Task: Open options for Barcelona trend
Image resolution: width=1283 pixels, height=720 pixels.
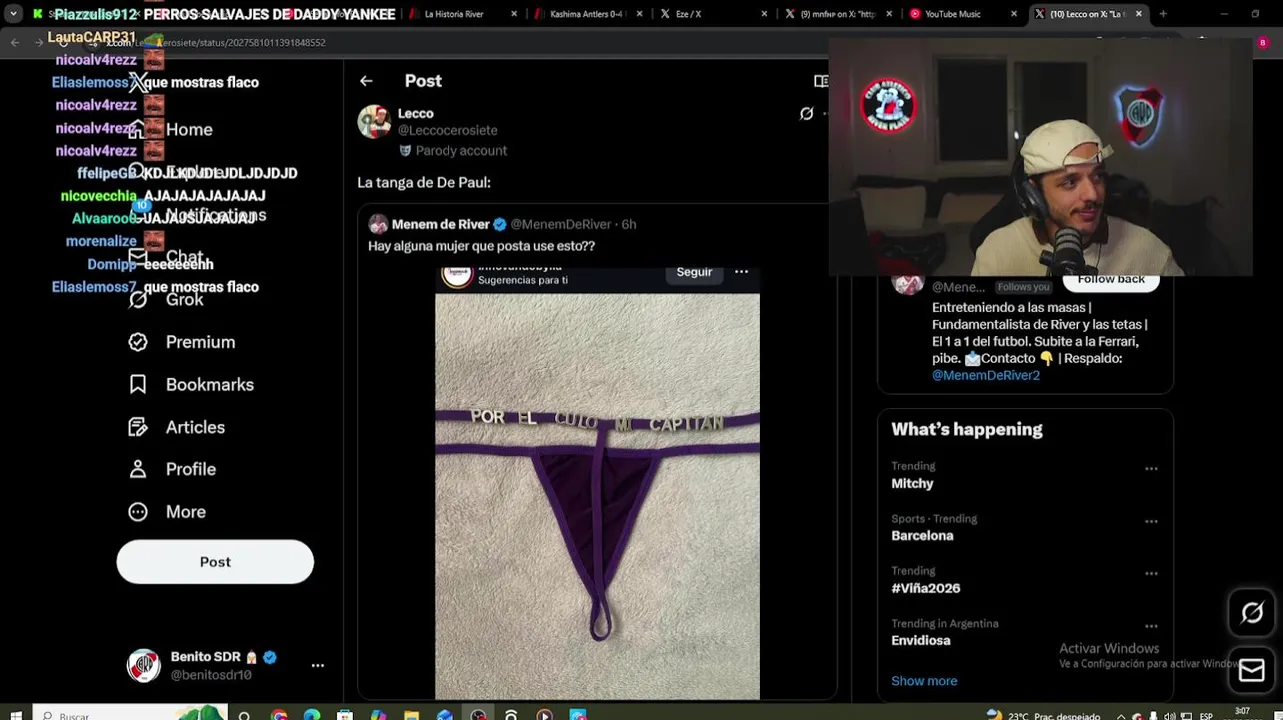Action: (x=1151, y=521)
